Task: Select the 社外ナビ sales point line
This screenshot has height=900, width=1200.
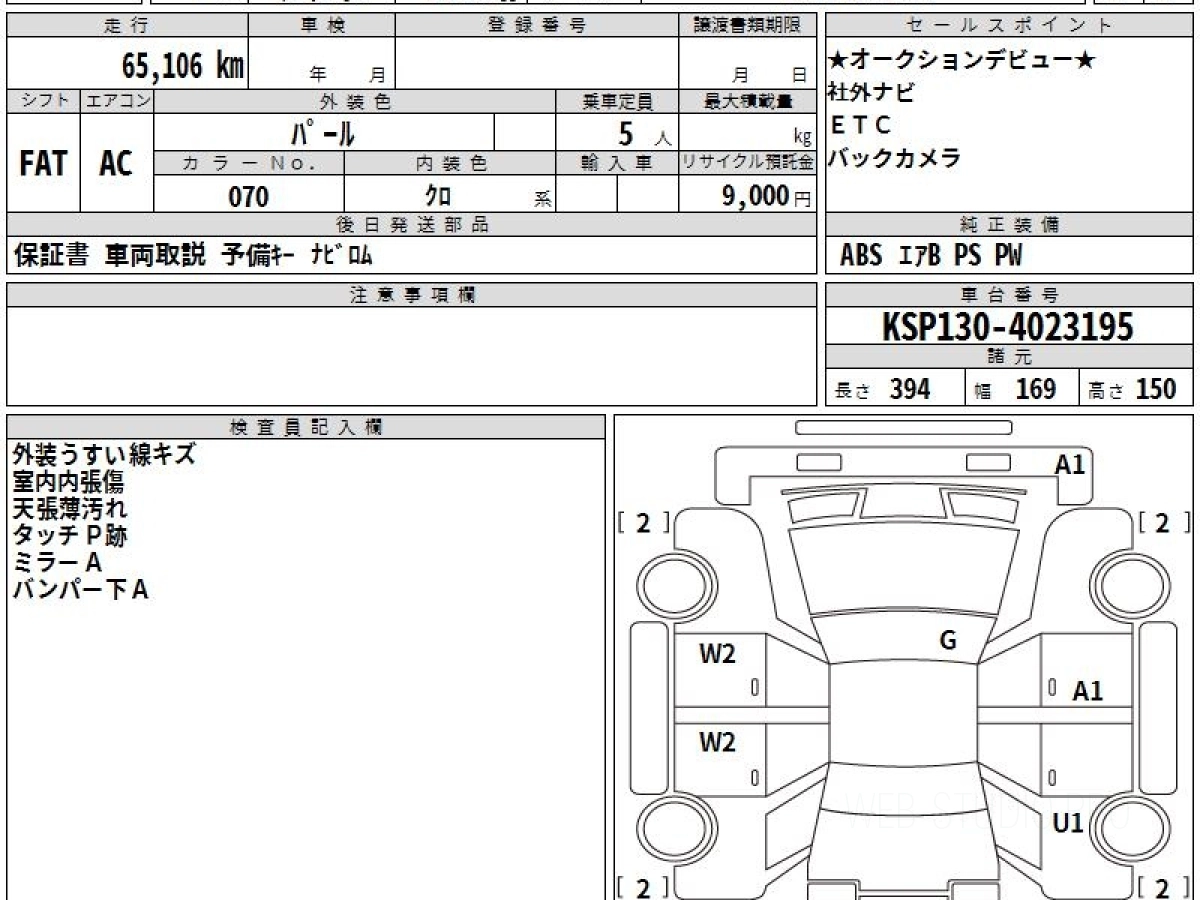Action: pyautogui.click(x=871, y=93)
